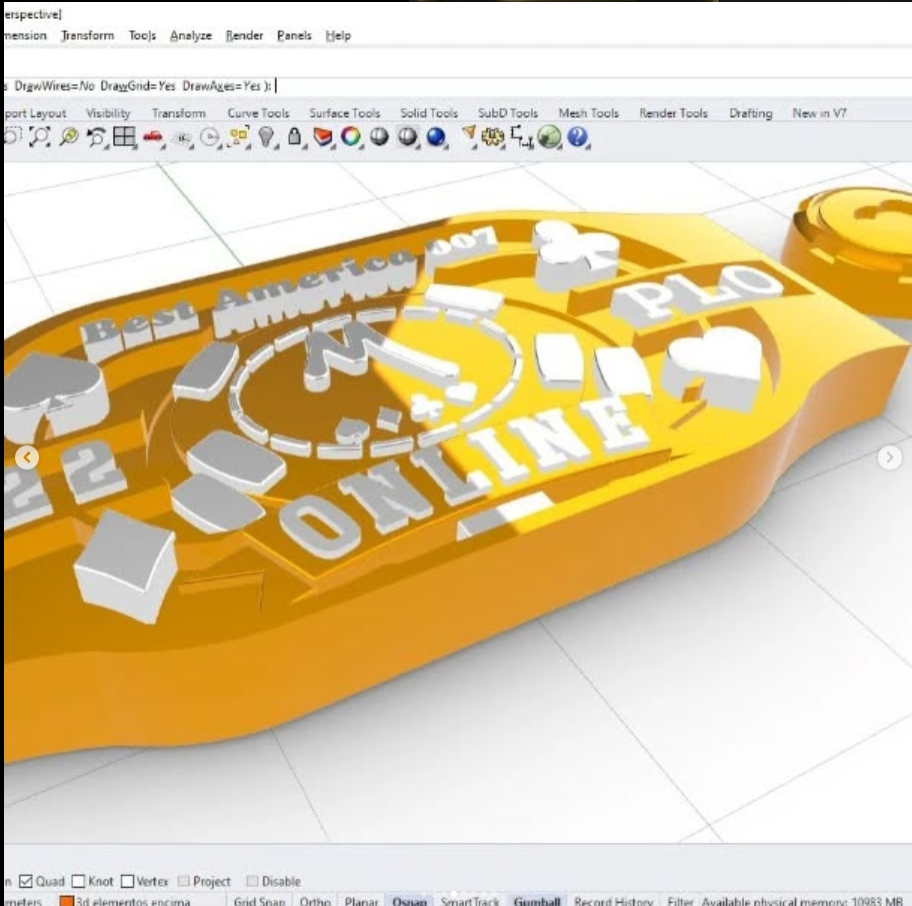
Task: Click the red car icon in toolbar
Action: coord(153,138)
